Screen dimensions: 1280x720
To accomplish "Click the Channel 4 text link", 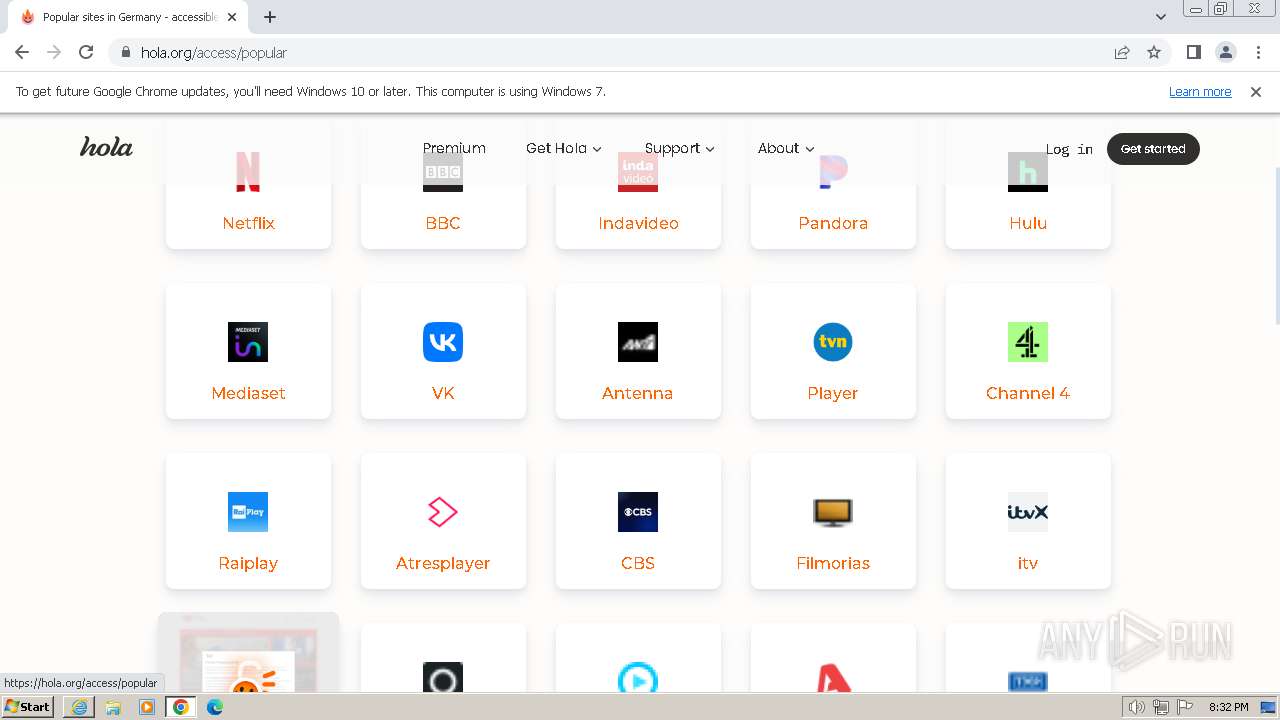I will pos(1028,393).
